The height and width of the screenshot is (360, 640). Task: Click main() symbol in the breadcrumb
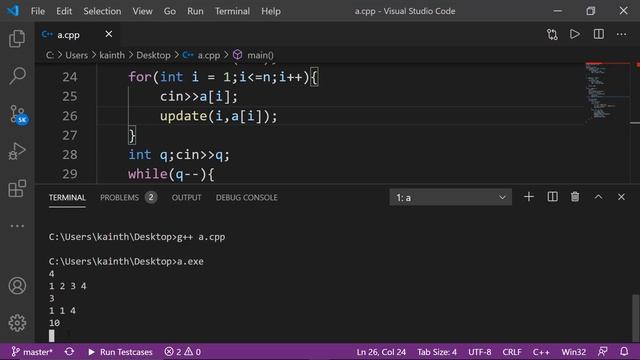click(260, 55)
